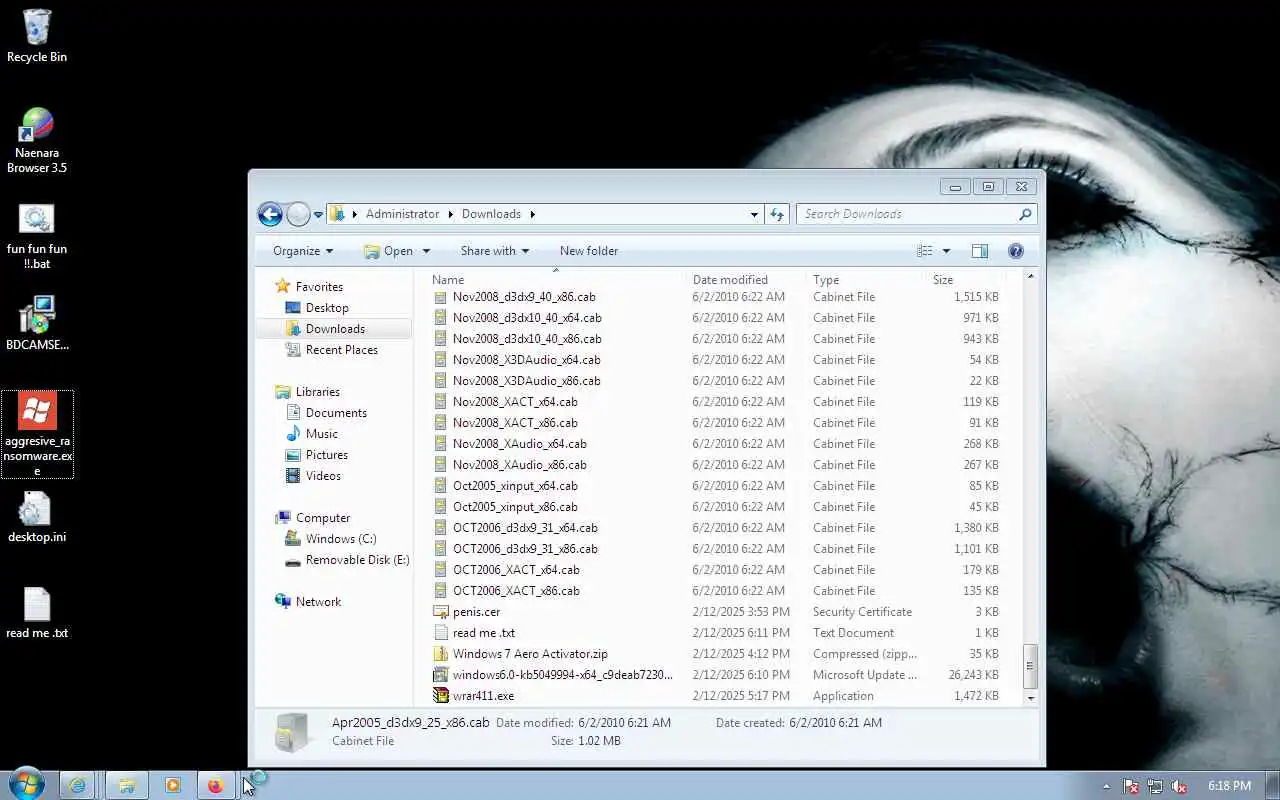Refresh the Downloads folder view

point(777,214)
